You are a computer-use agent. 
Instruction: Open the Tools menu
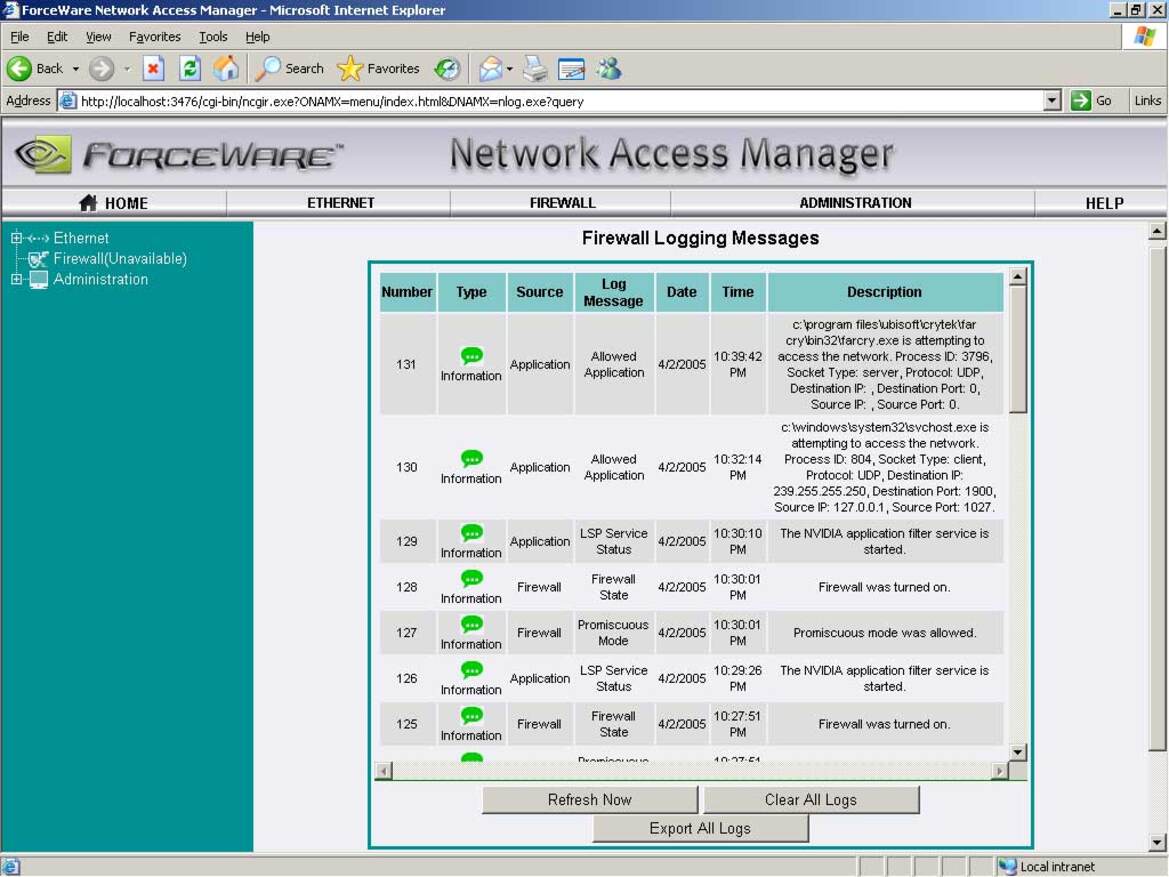click(x=212, y=37)
